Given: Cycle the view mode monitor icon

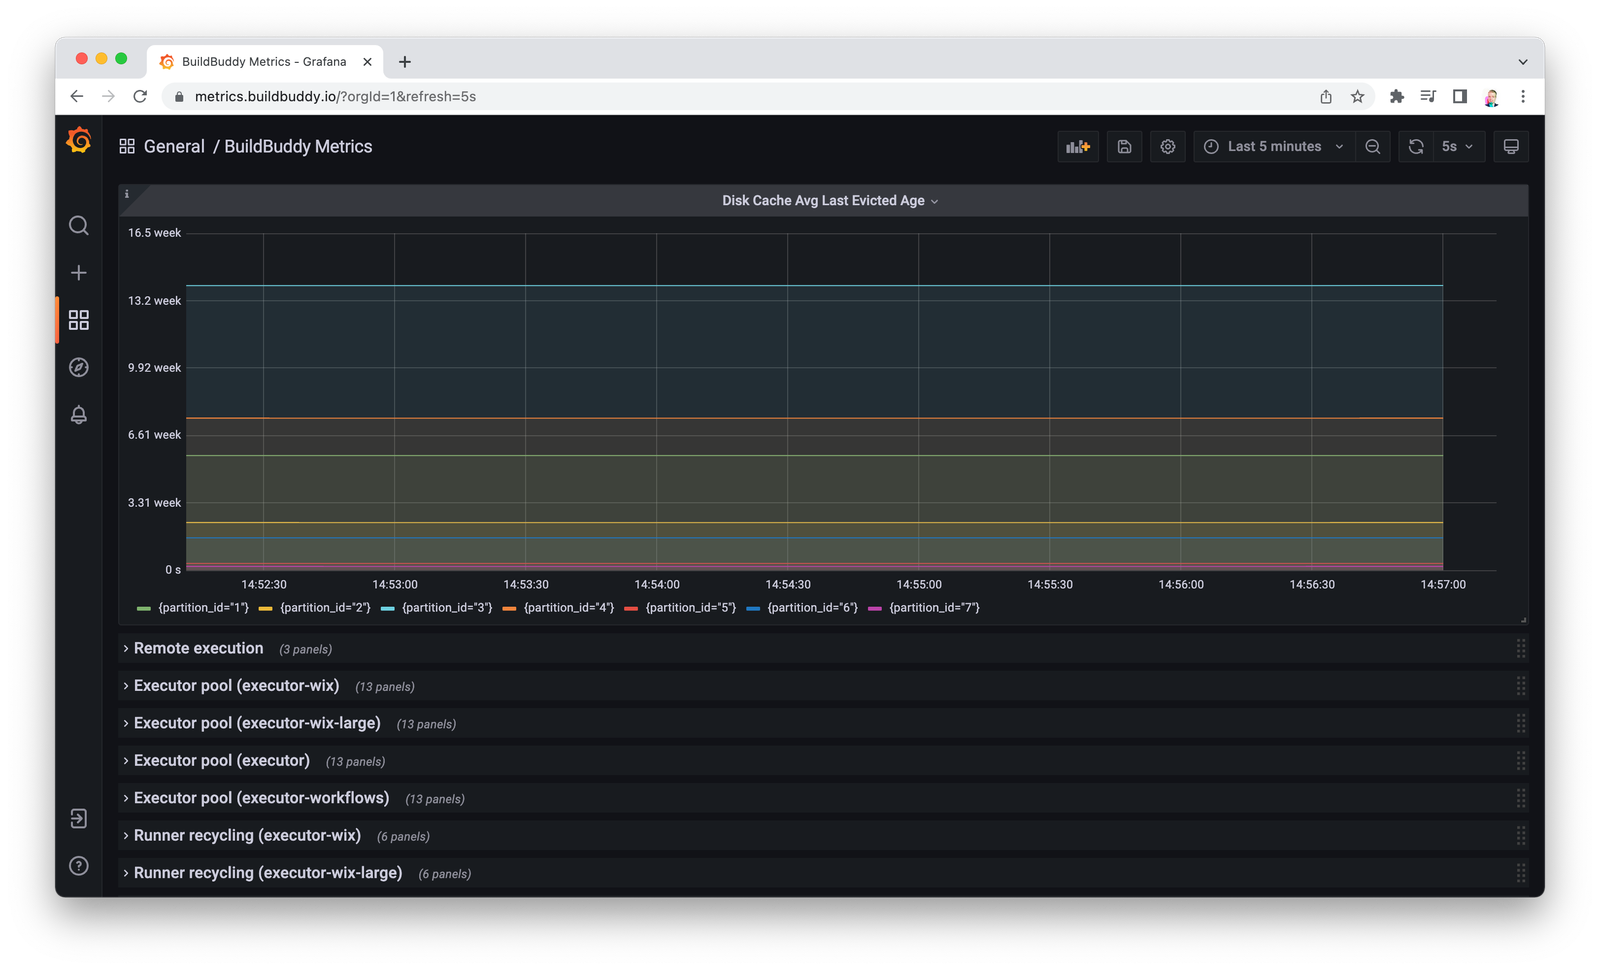Looking at the screenshot, I should coord(1511,147).
